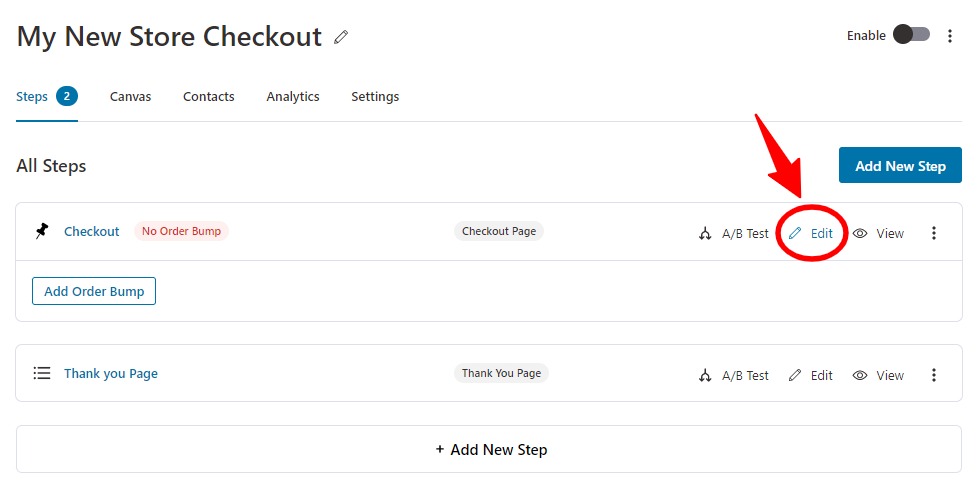Click the pencil icon beside store title
Image resolution: width=980 pixels, height=492 pixels.
[341, 37]
